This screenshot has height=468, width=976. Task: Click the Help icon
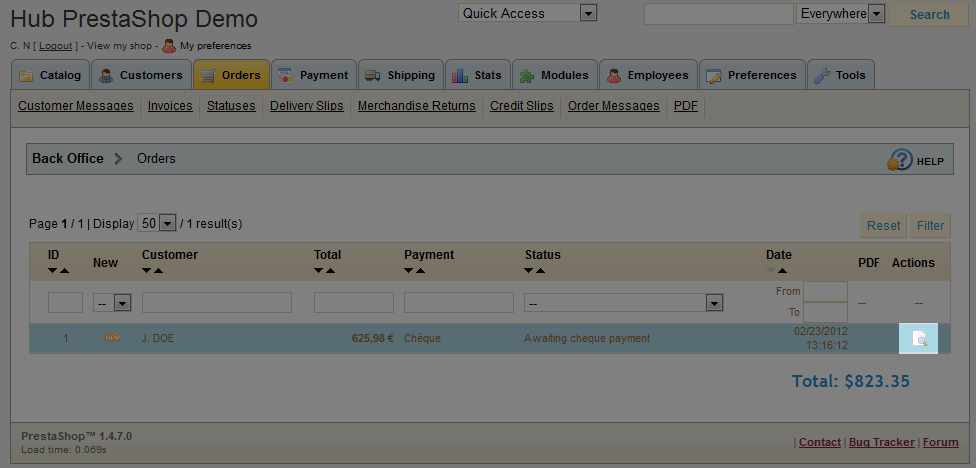click(x=900, y=160)
